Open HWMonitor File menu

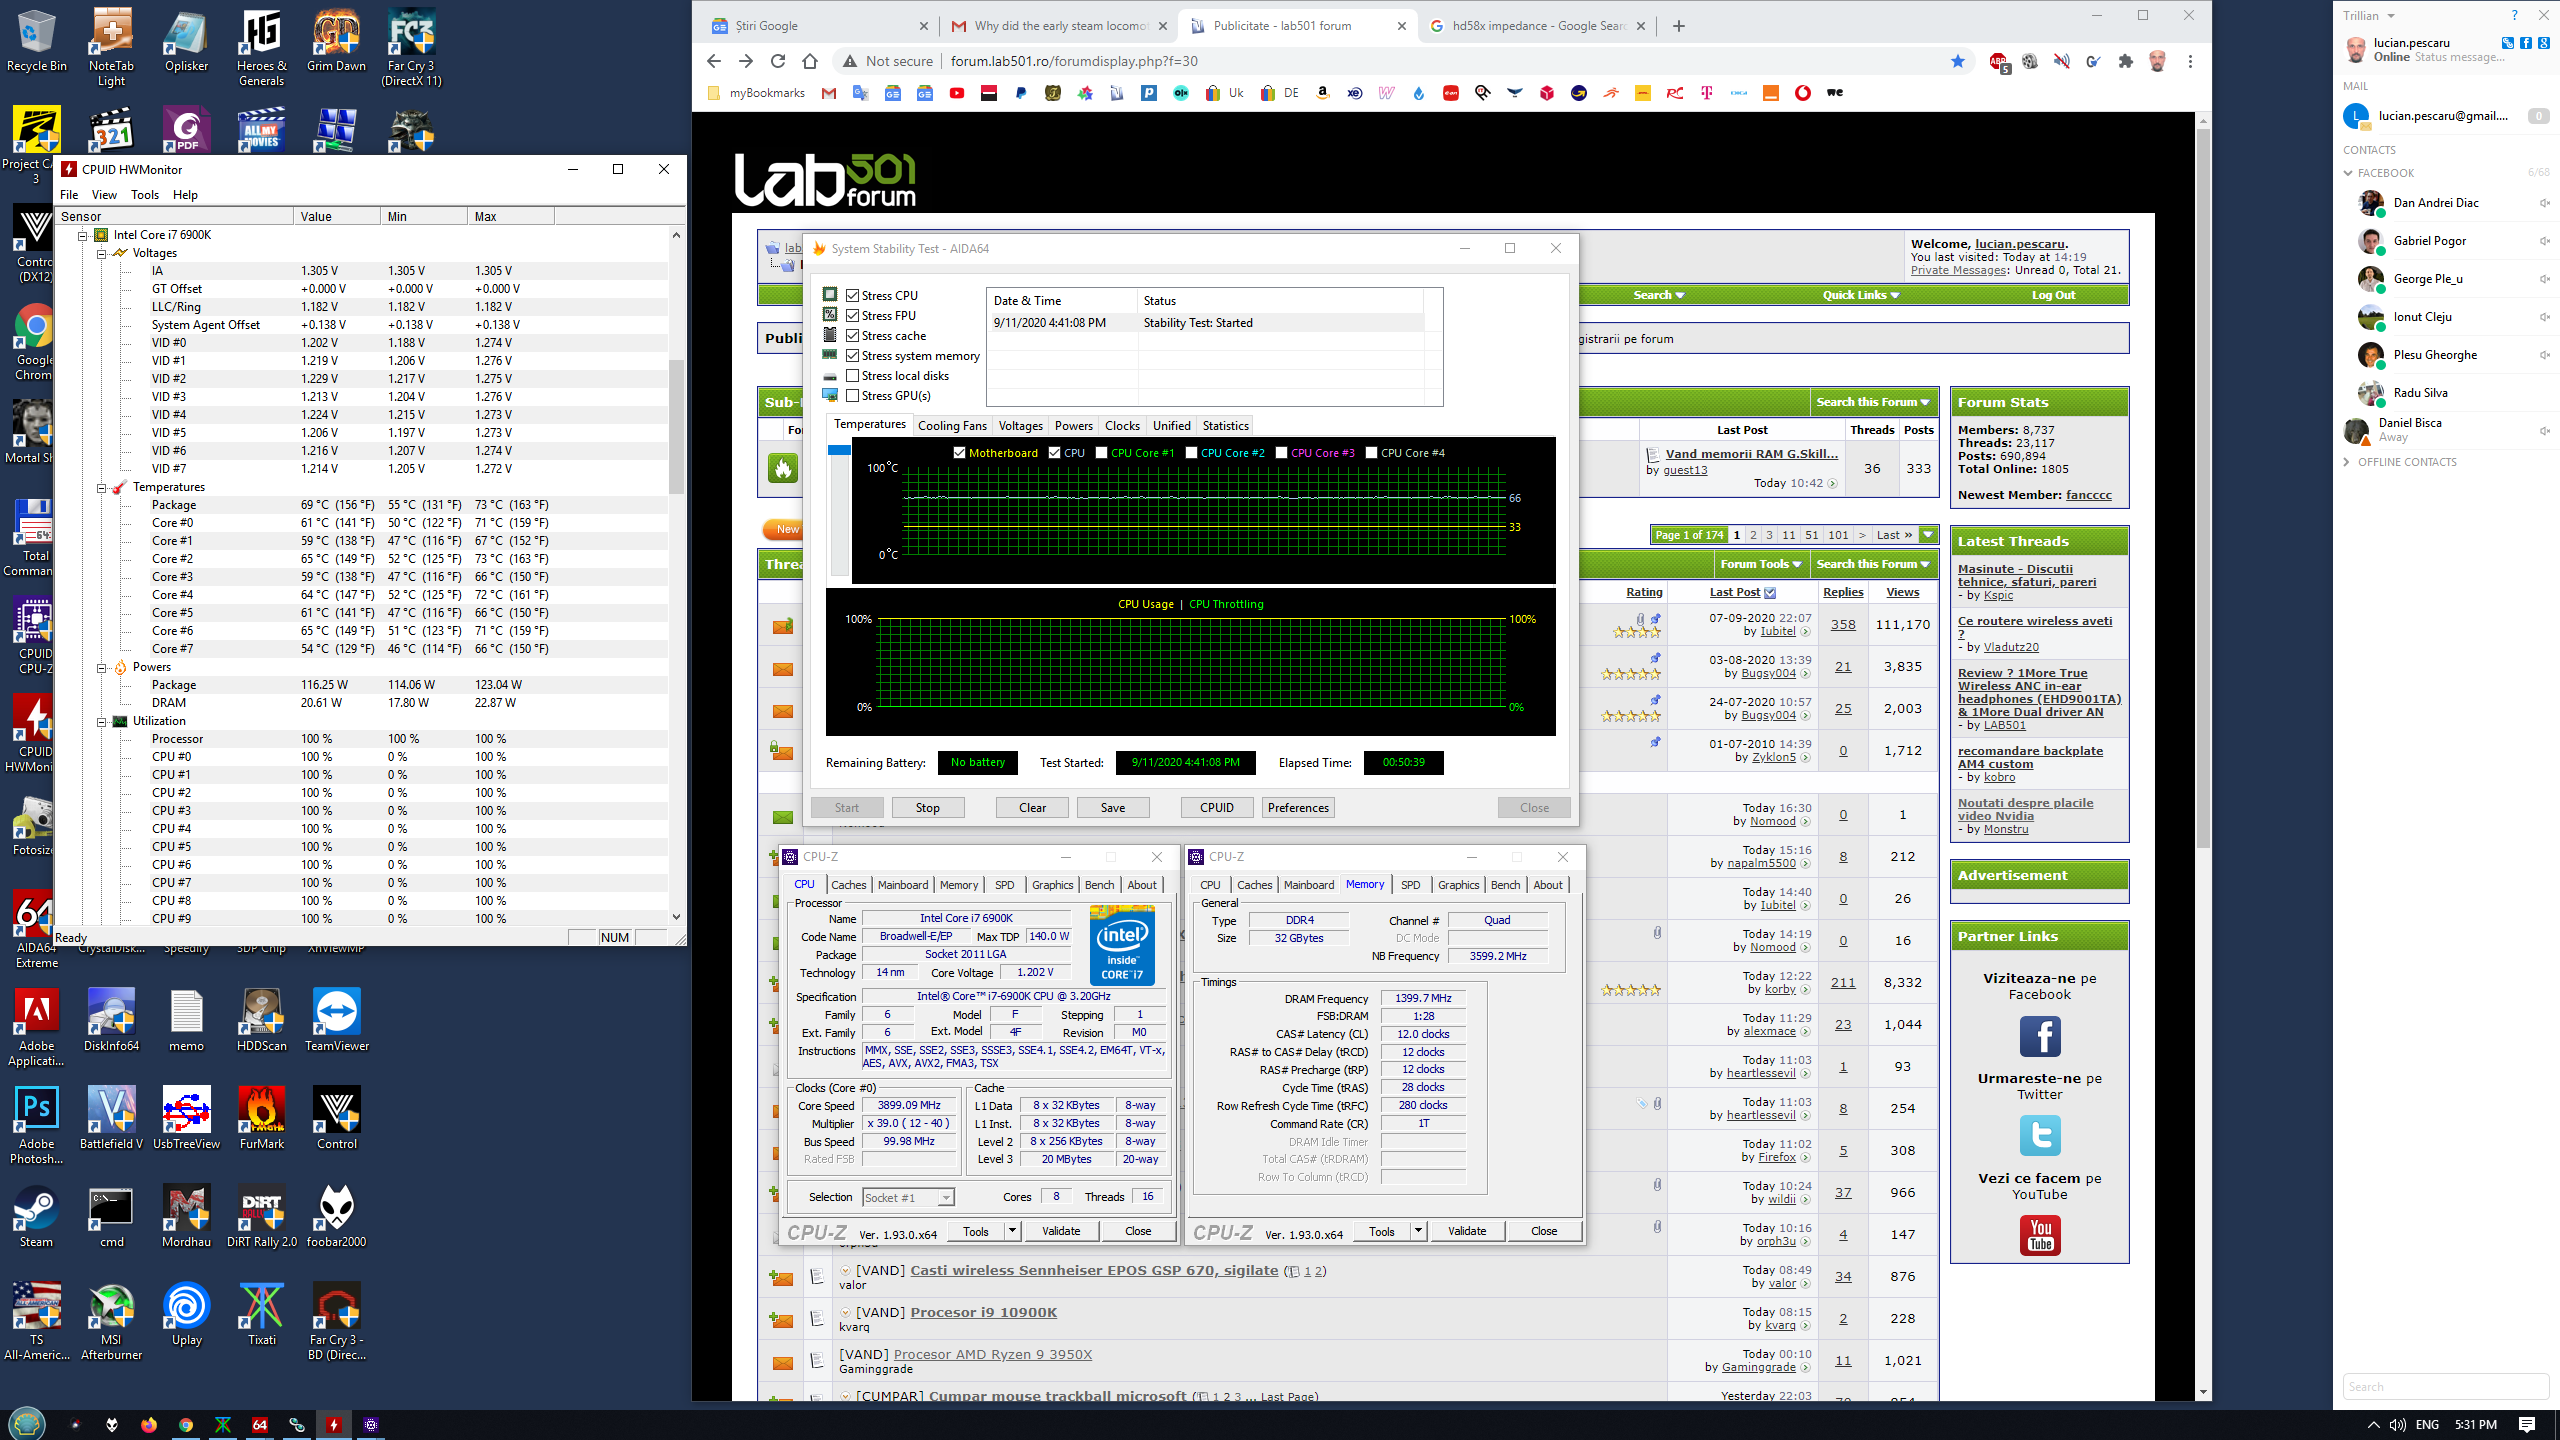69,195
